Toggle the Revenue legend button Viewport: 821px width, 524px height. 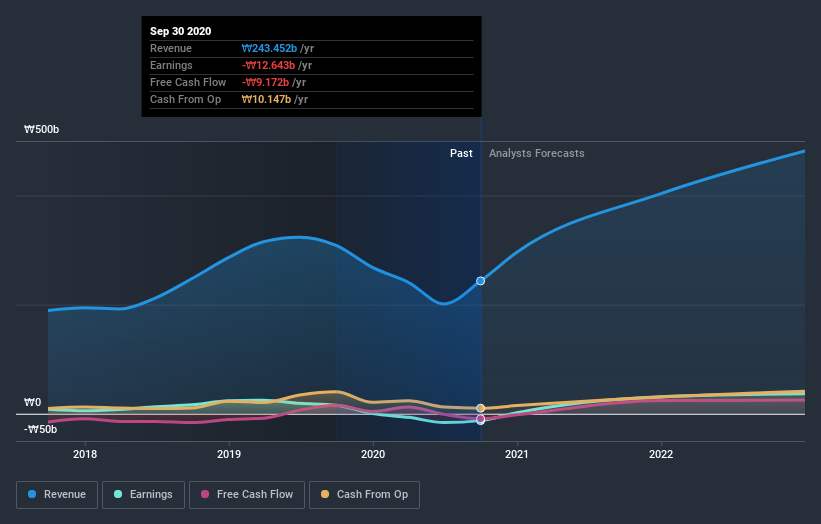click(57, 495)
